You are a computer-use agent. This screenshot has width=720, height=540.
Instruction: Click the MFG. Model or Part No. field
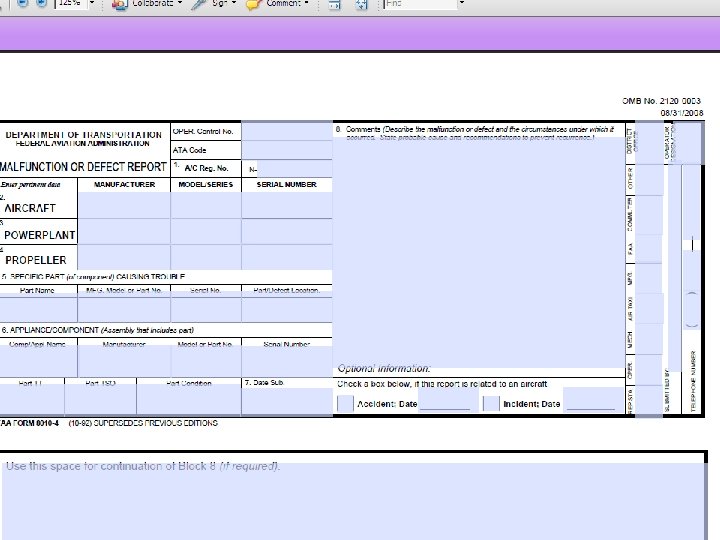124,307
